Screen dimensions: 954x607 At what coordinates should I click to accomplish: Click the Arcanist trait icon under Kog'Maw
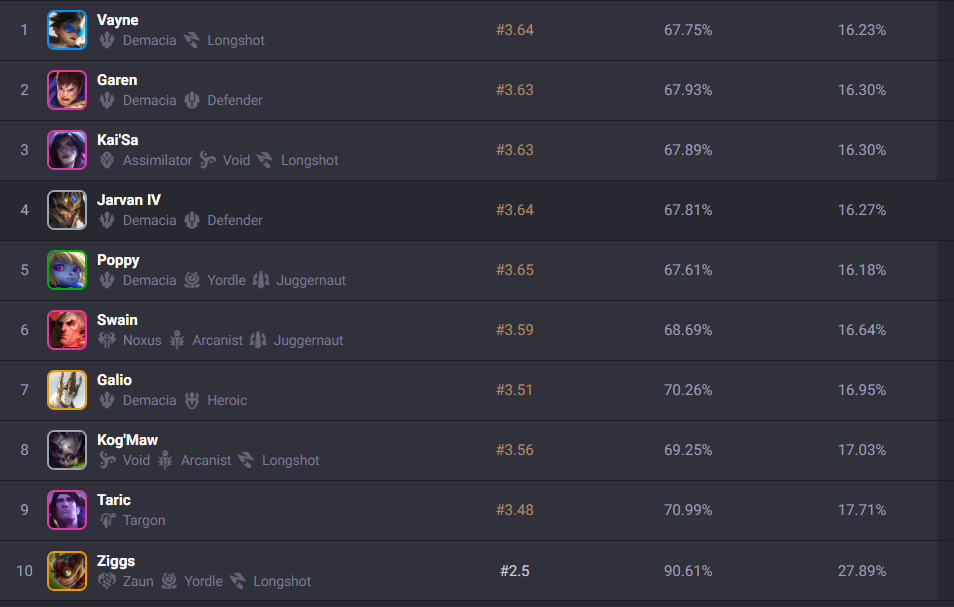coord(165,461)
